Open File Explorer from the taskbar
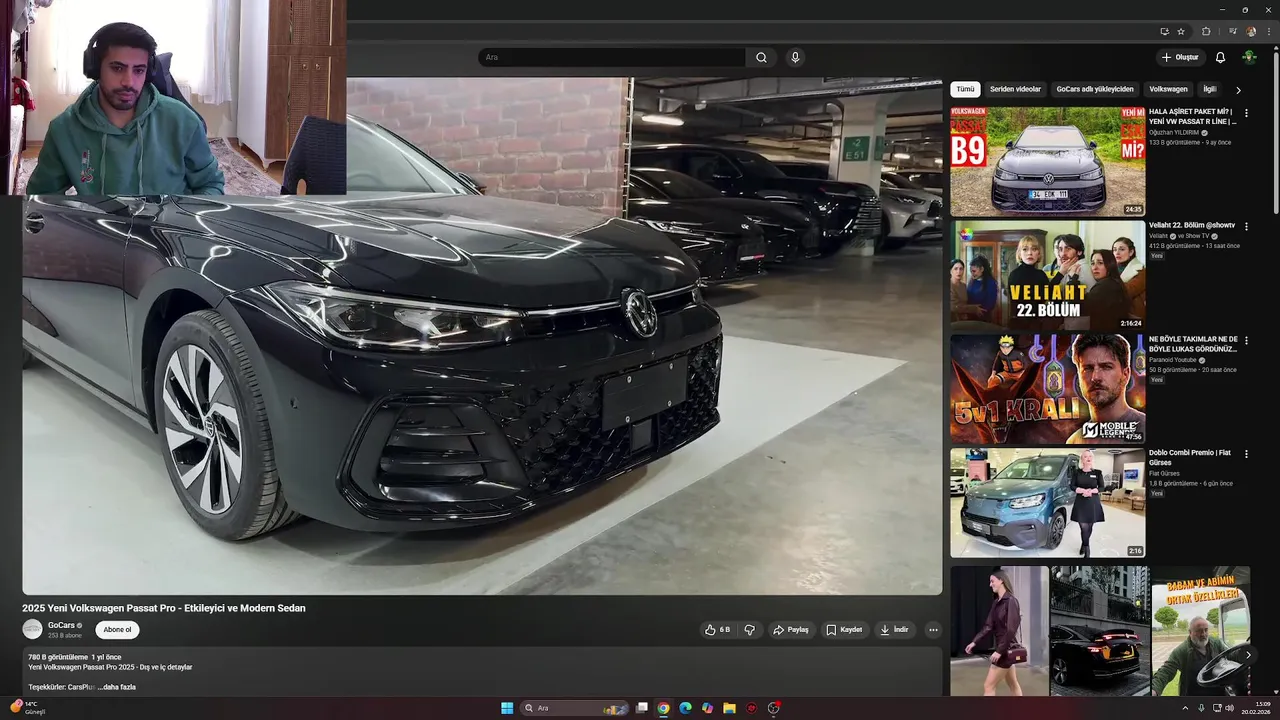 click(730, 708)
